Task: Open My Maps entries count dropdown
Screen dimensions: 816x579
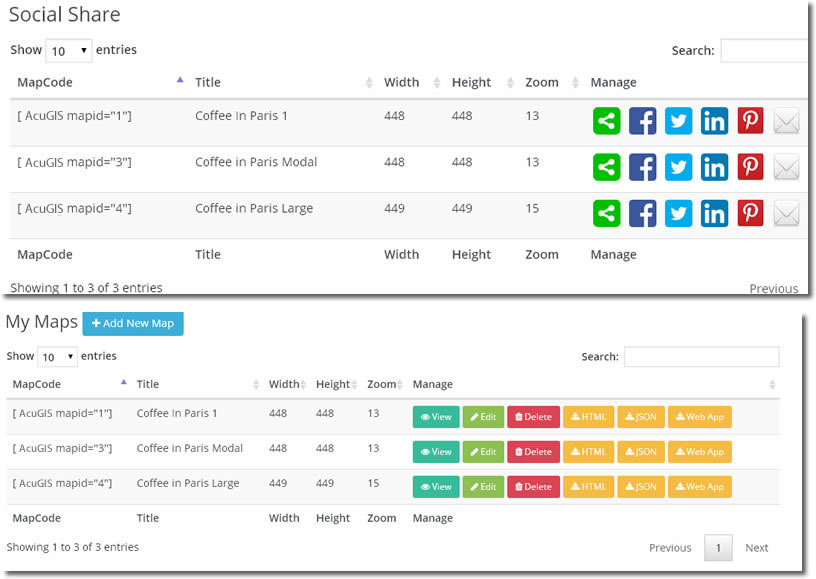Action: coord(57,357)
